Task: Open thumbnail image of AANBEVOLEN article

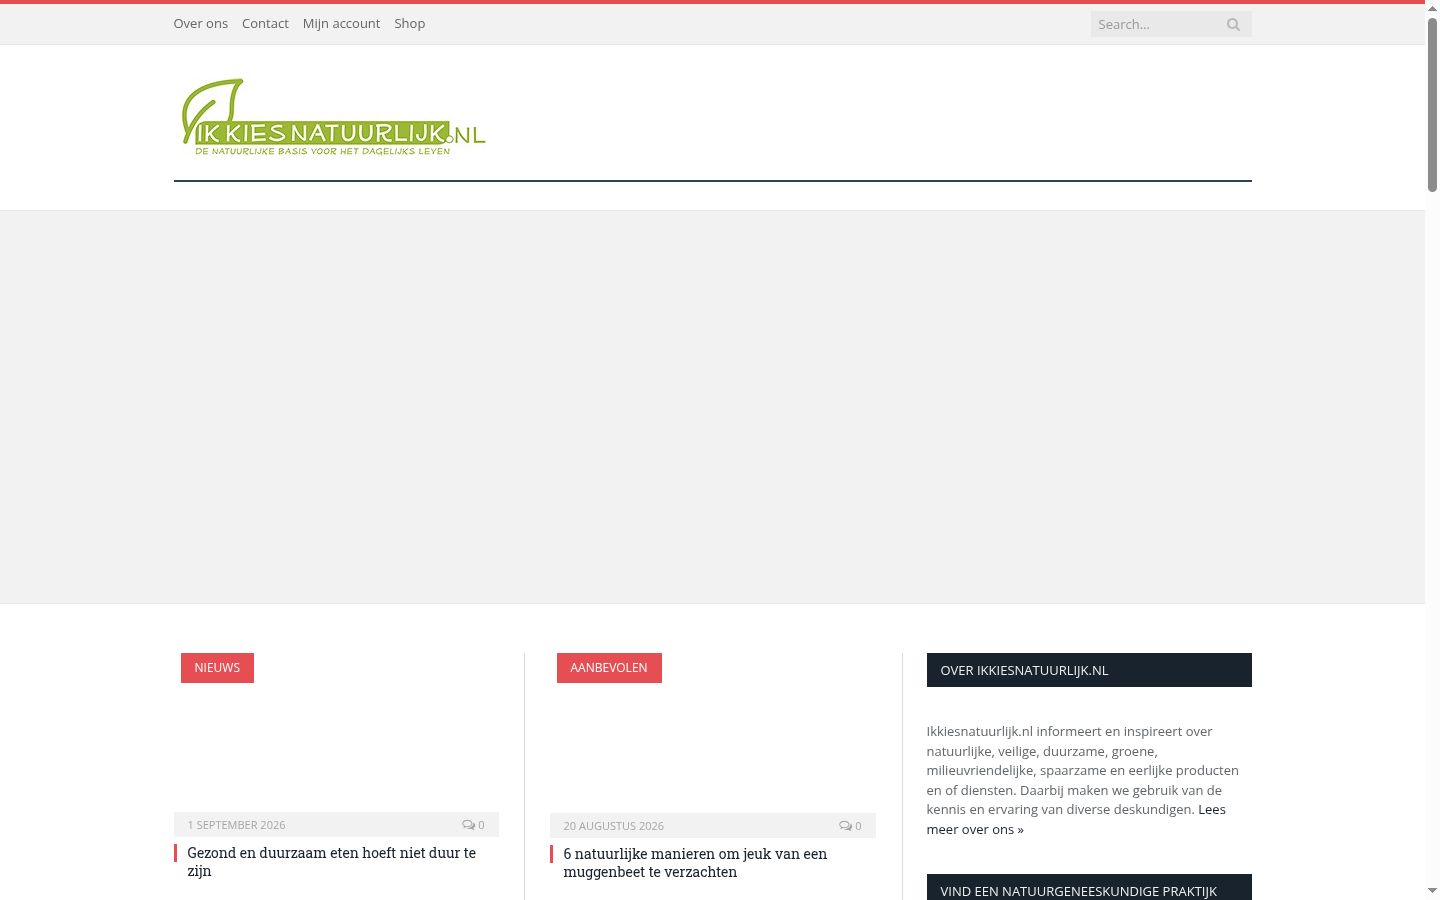Action: click(x=713, y=733)
